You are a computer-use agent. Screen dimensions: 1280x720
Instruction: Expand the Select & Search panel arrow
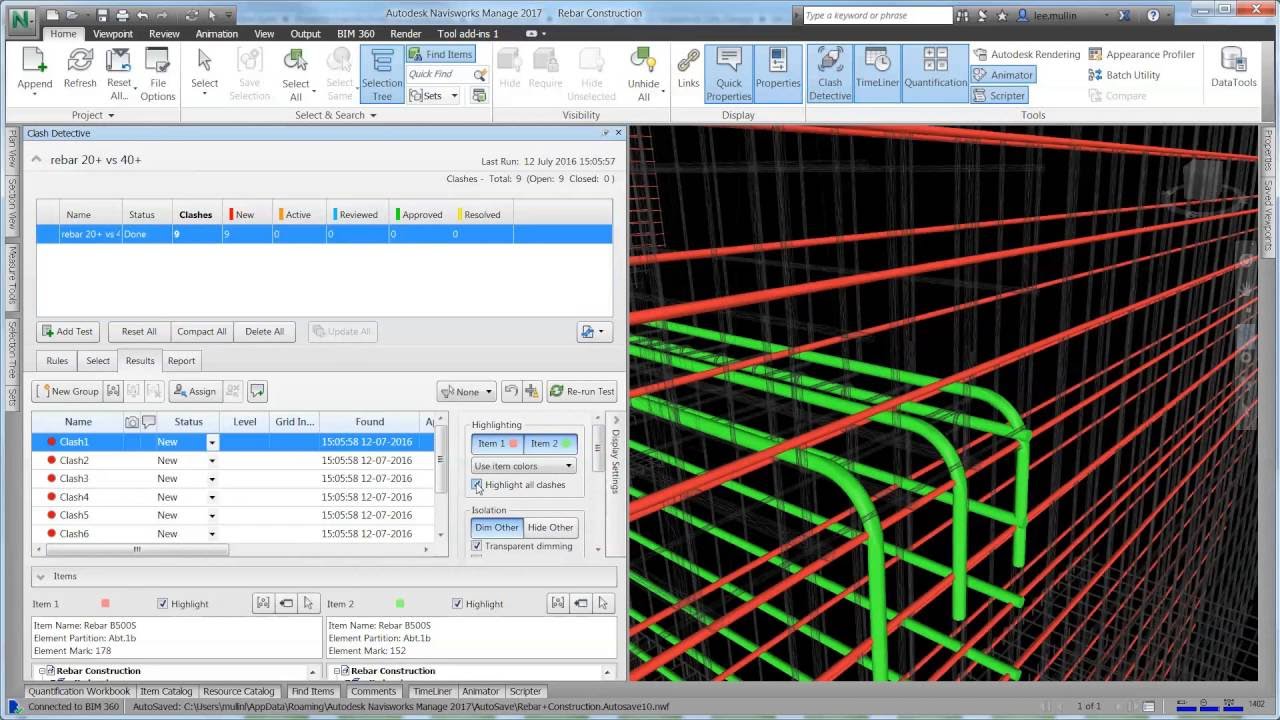coord(373,115)
